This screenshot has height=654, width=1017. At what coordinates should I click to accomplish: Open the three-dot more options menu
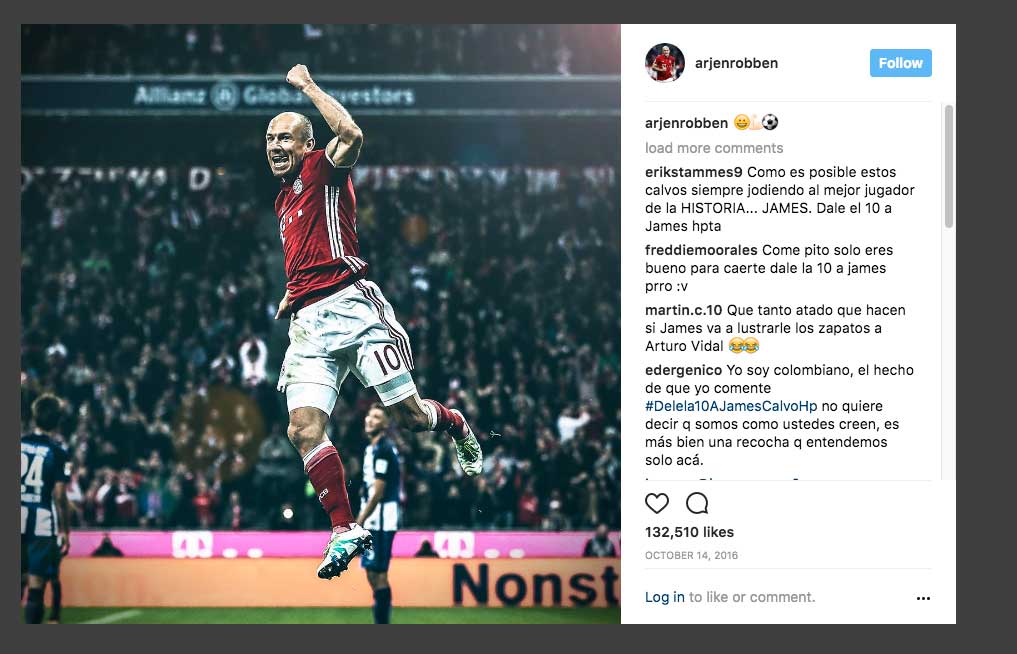pyautogui.click(x=923, y=598)
